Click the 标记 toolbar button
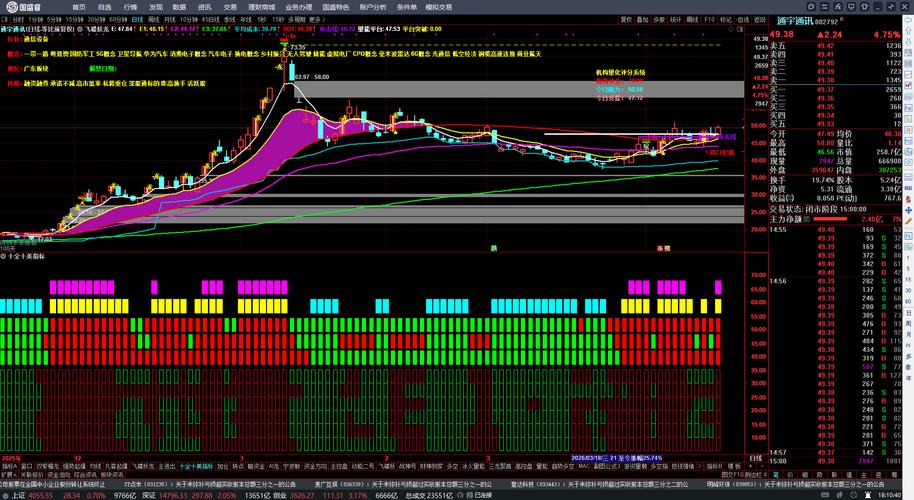 click(x=726, y=19)
